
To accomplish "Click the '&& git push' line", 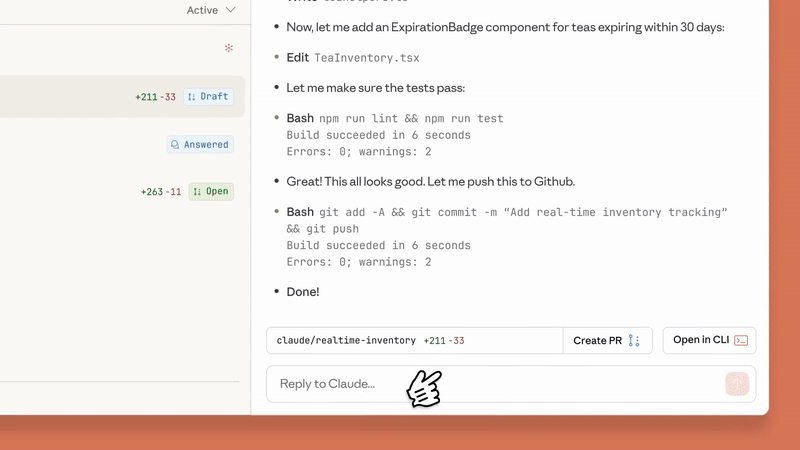I will (322, 229).
